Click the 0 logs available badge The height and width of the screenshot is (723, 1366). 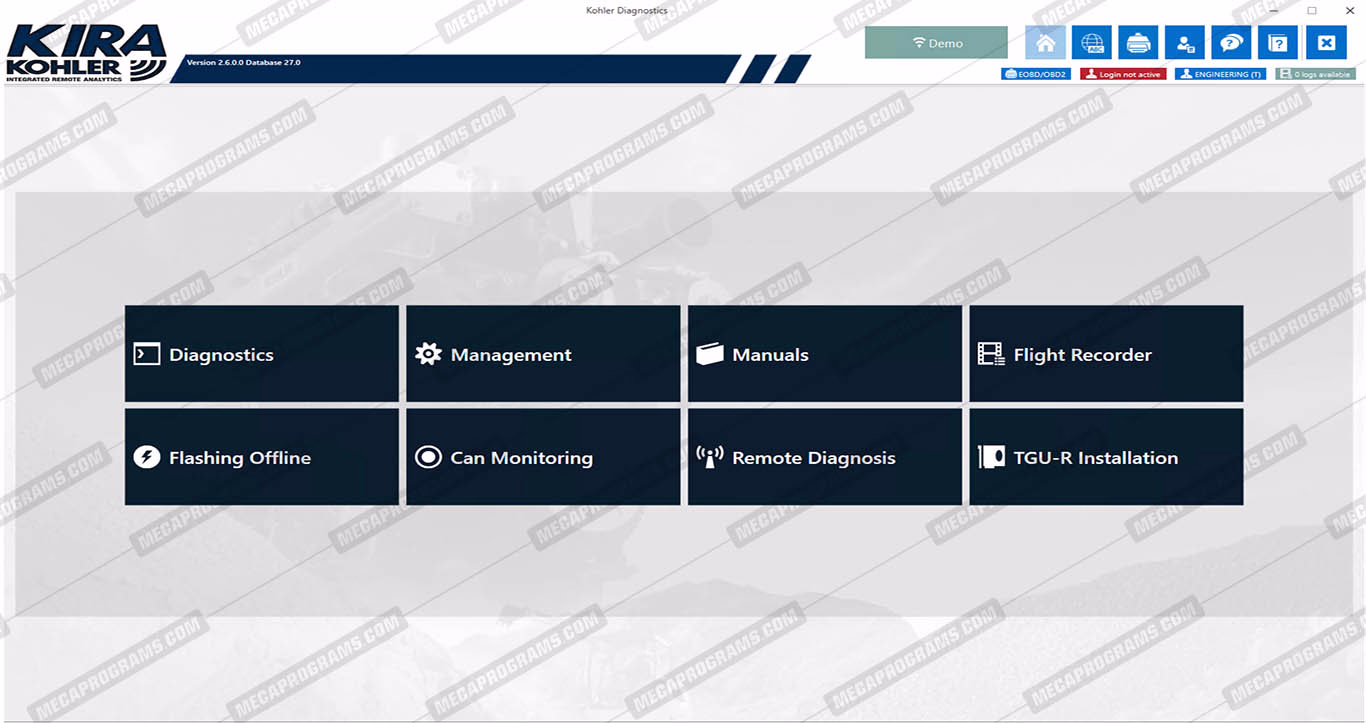[x=1315, y=74]
